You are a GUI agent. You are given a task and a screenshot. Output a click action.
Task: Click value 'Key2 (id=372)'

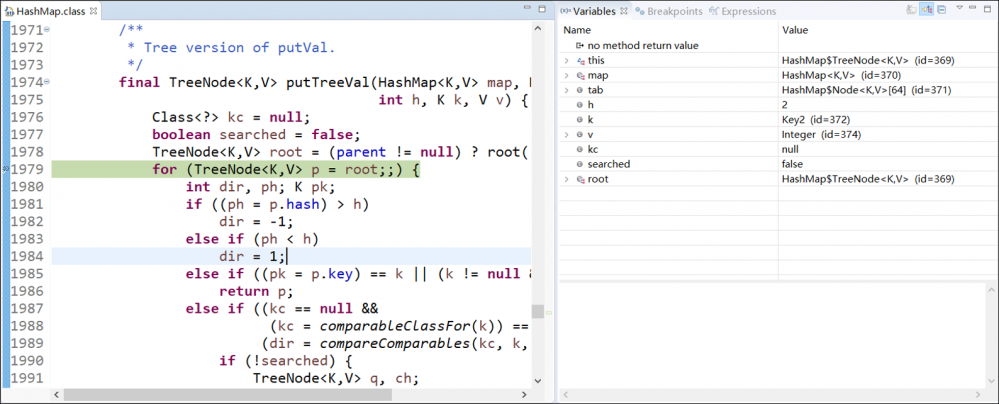click(x=816, y=120)
